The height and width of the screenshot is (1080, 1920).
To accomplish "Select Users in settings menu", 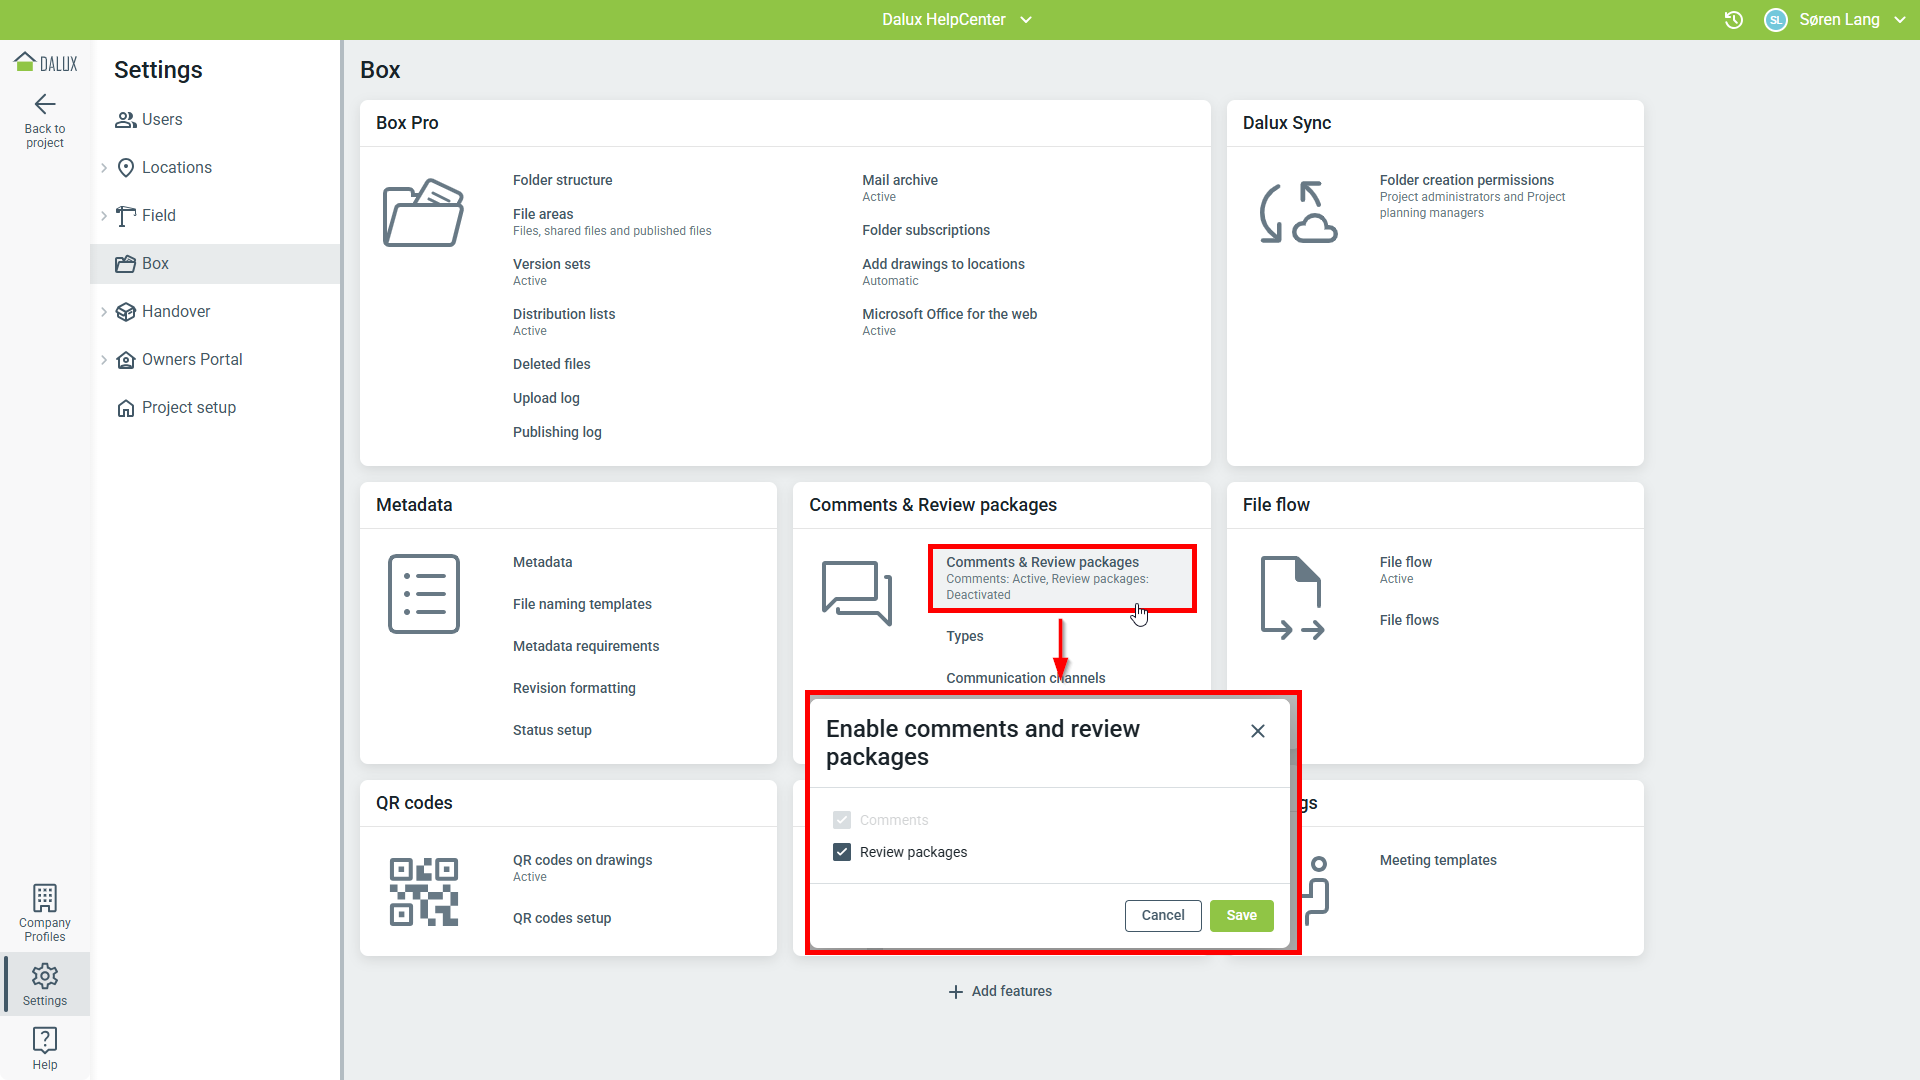I will click(162, 120).
